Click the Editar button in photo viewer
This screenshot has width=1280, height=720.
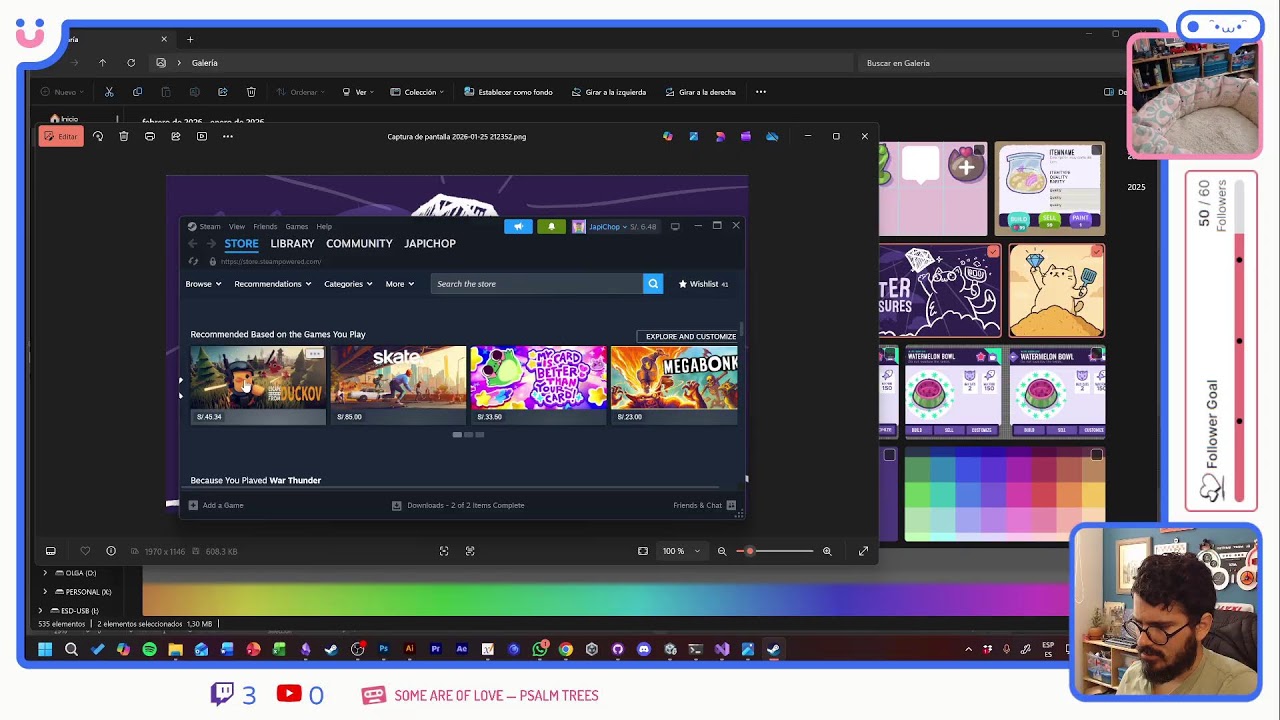tap(61, 136)
